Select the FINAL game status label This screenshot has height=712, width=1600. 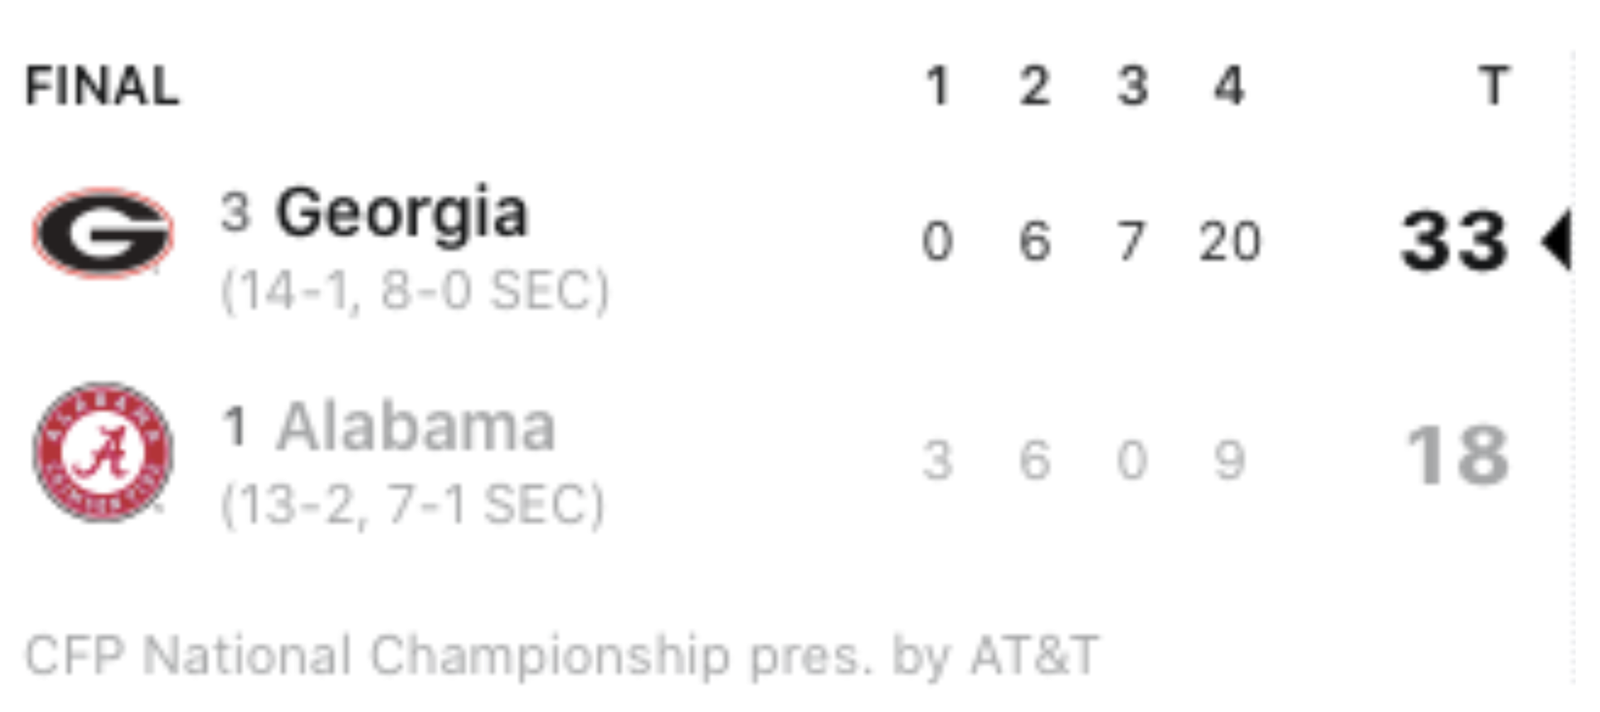[102, 86]
